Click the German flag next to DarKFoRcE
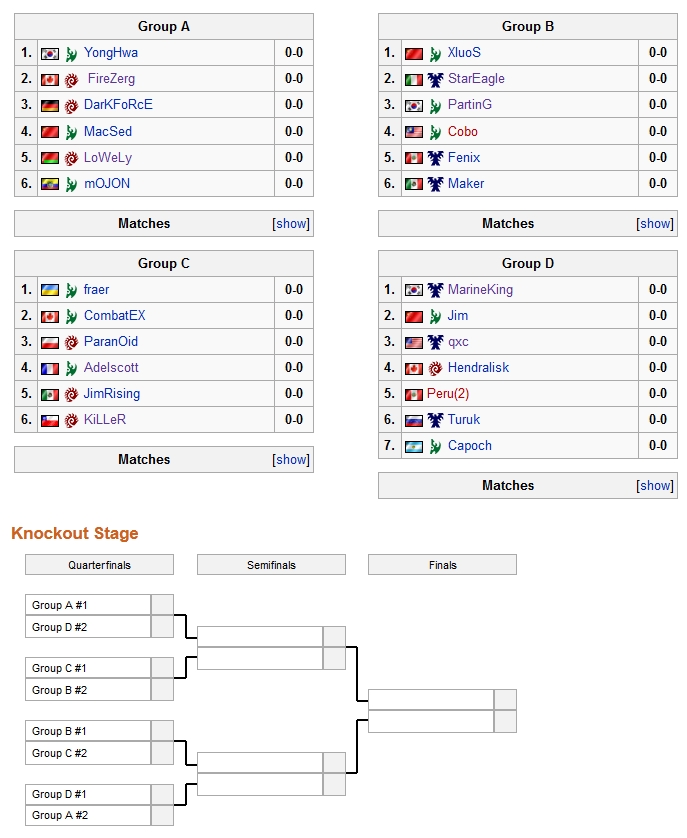 click(x=50, y=105)
